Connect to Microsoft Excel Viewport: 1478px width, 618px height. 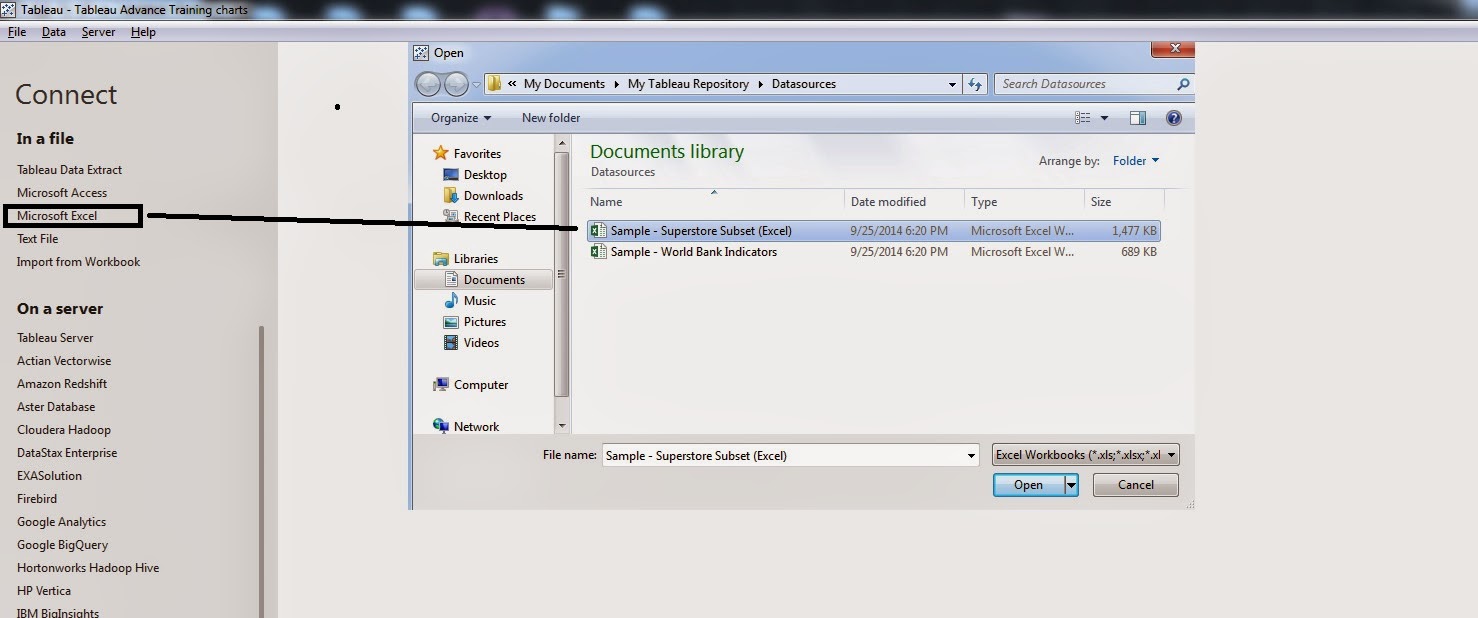tap(57, 216)
